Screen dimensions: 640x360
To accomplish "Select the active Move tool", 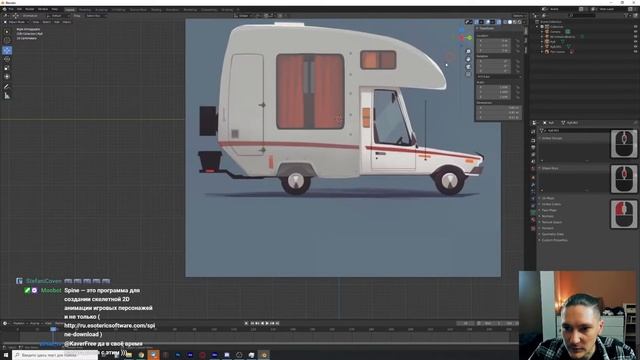I will click(7, 50).
